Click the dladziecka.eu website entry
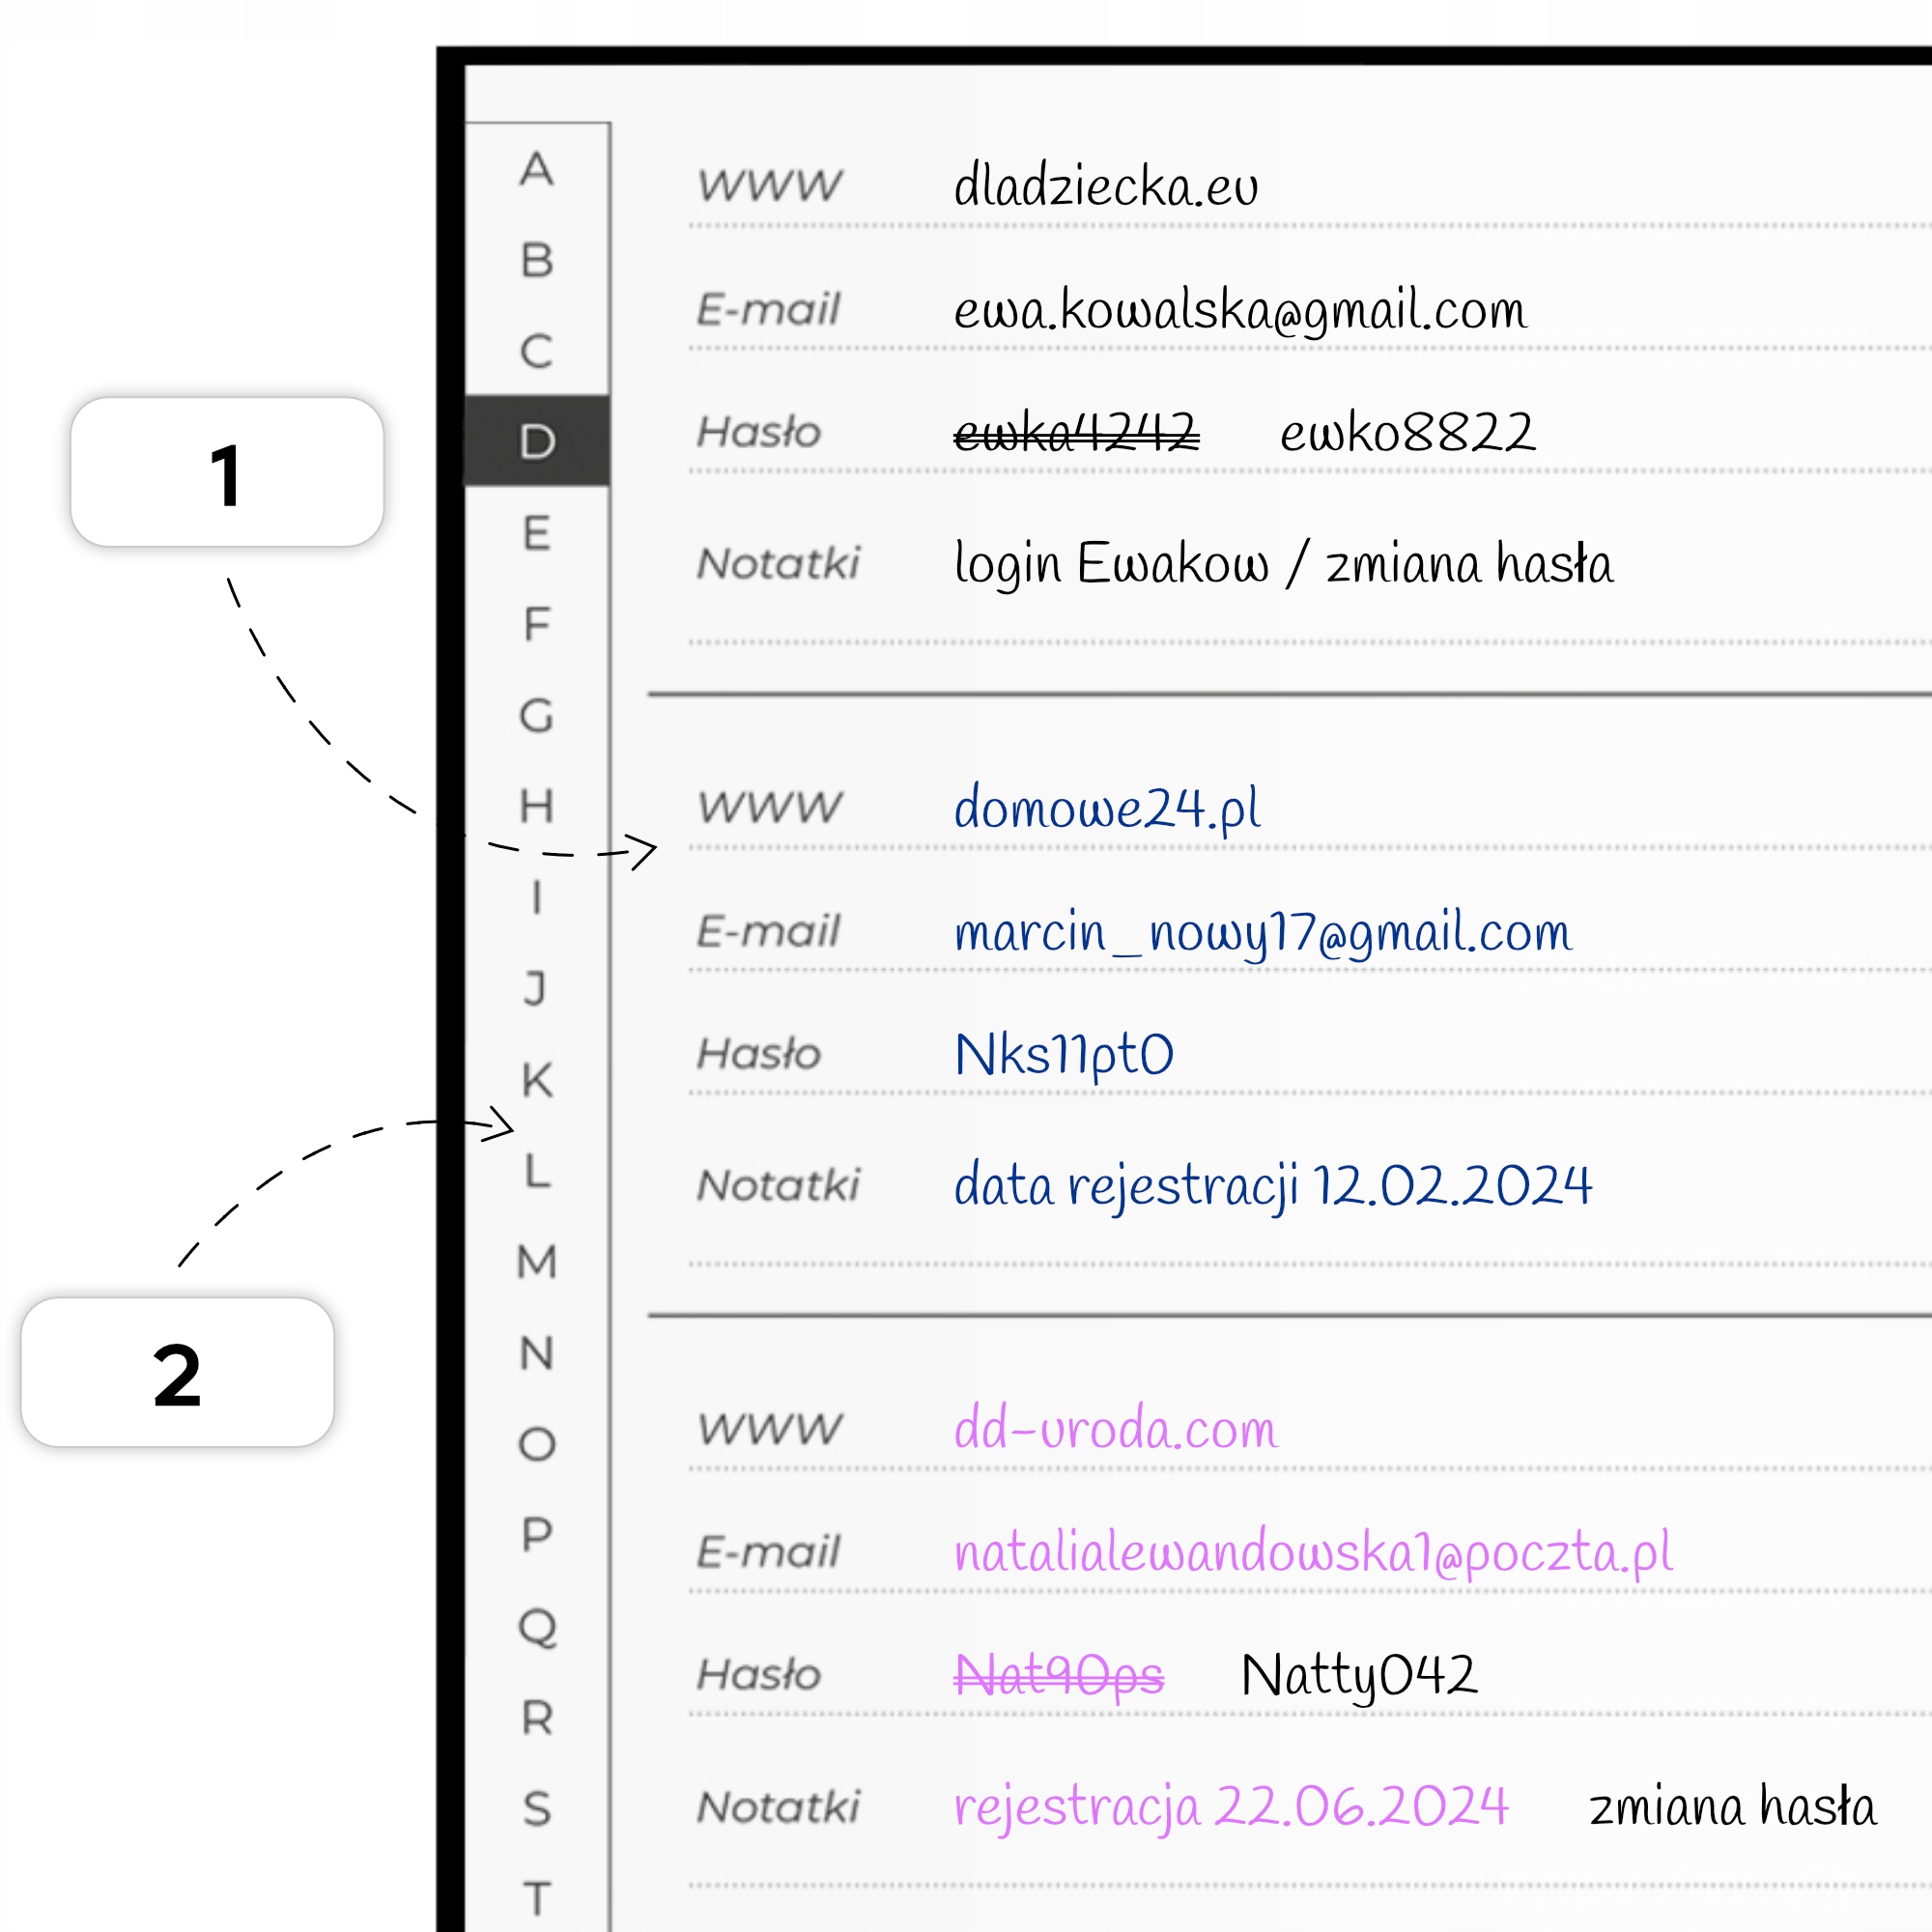Image resolution: width=1932 pixels, height=1932 pixels. coord(1105,187)
